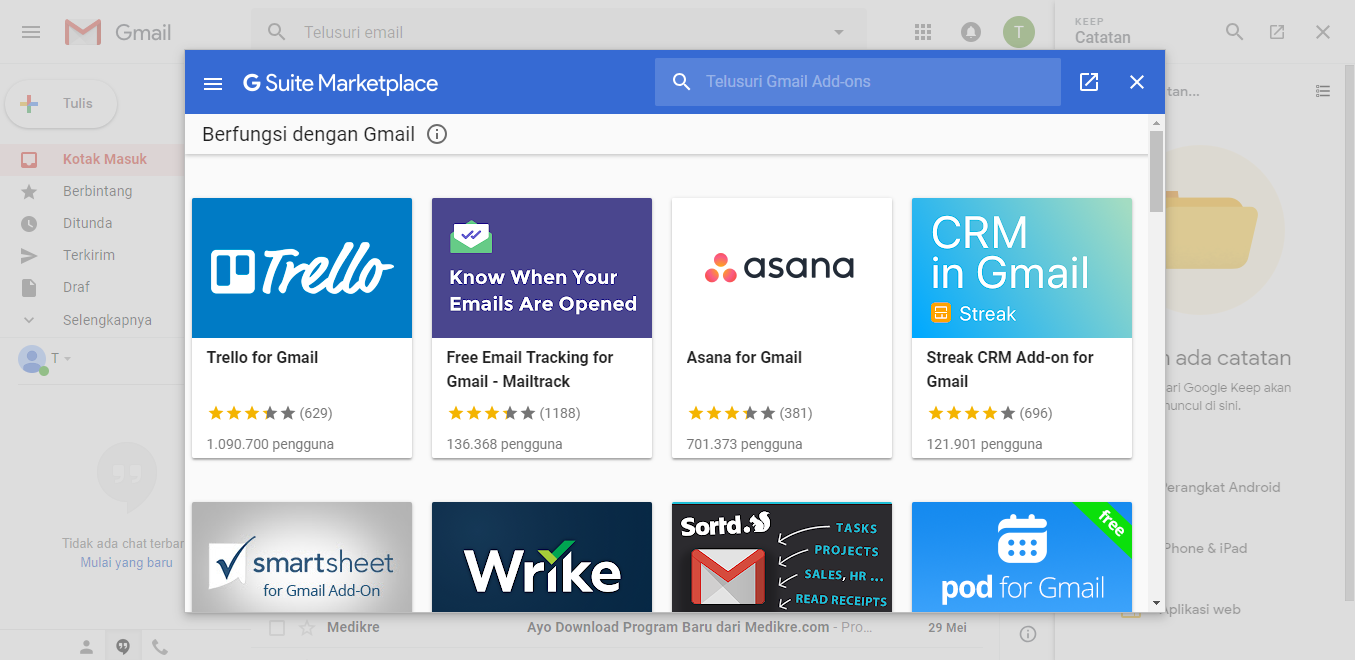Tick the Medikre email checkbox
Screen dimensions: 1355x660
(x=277, y=628)
